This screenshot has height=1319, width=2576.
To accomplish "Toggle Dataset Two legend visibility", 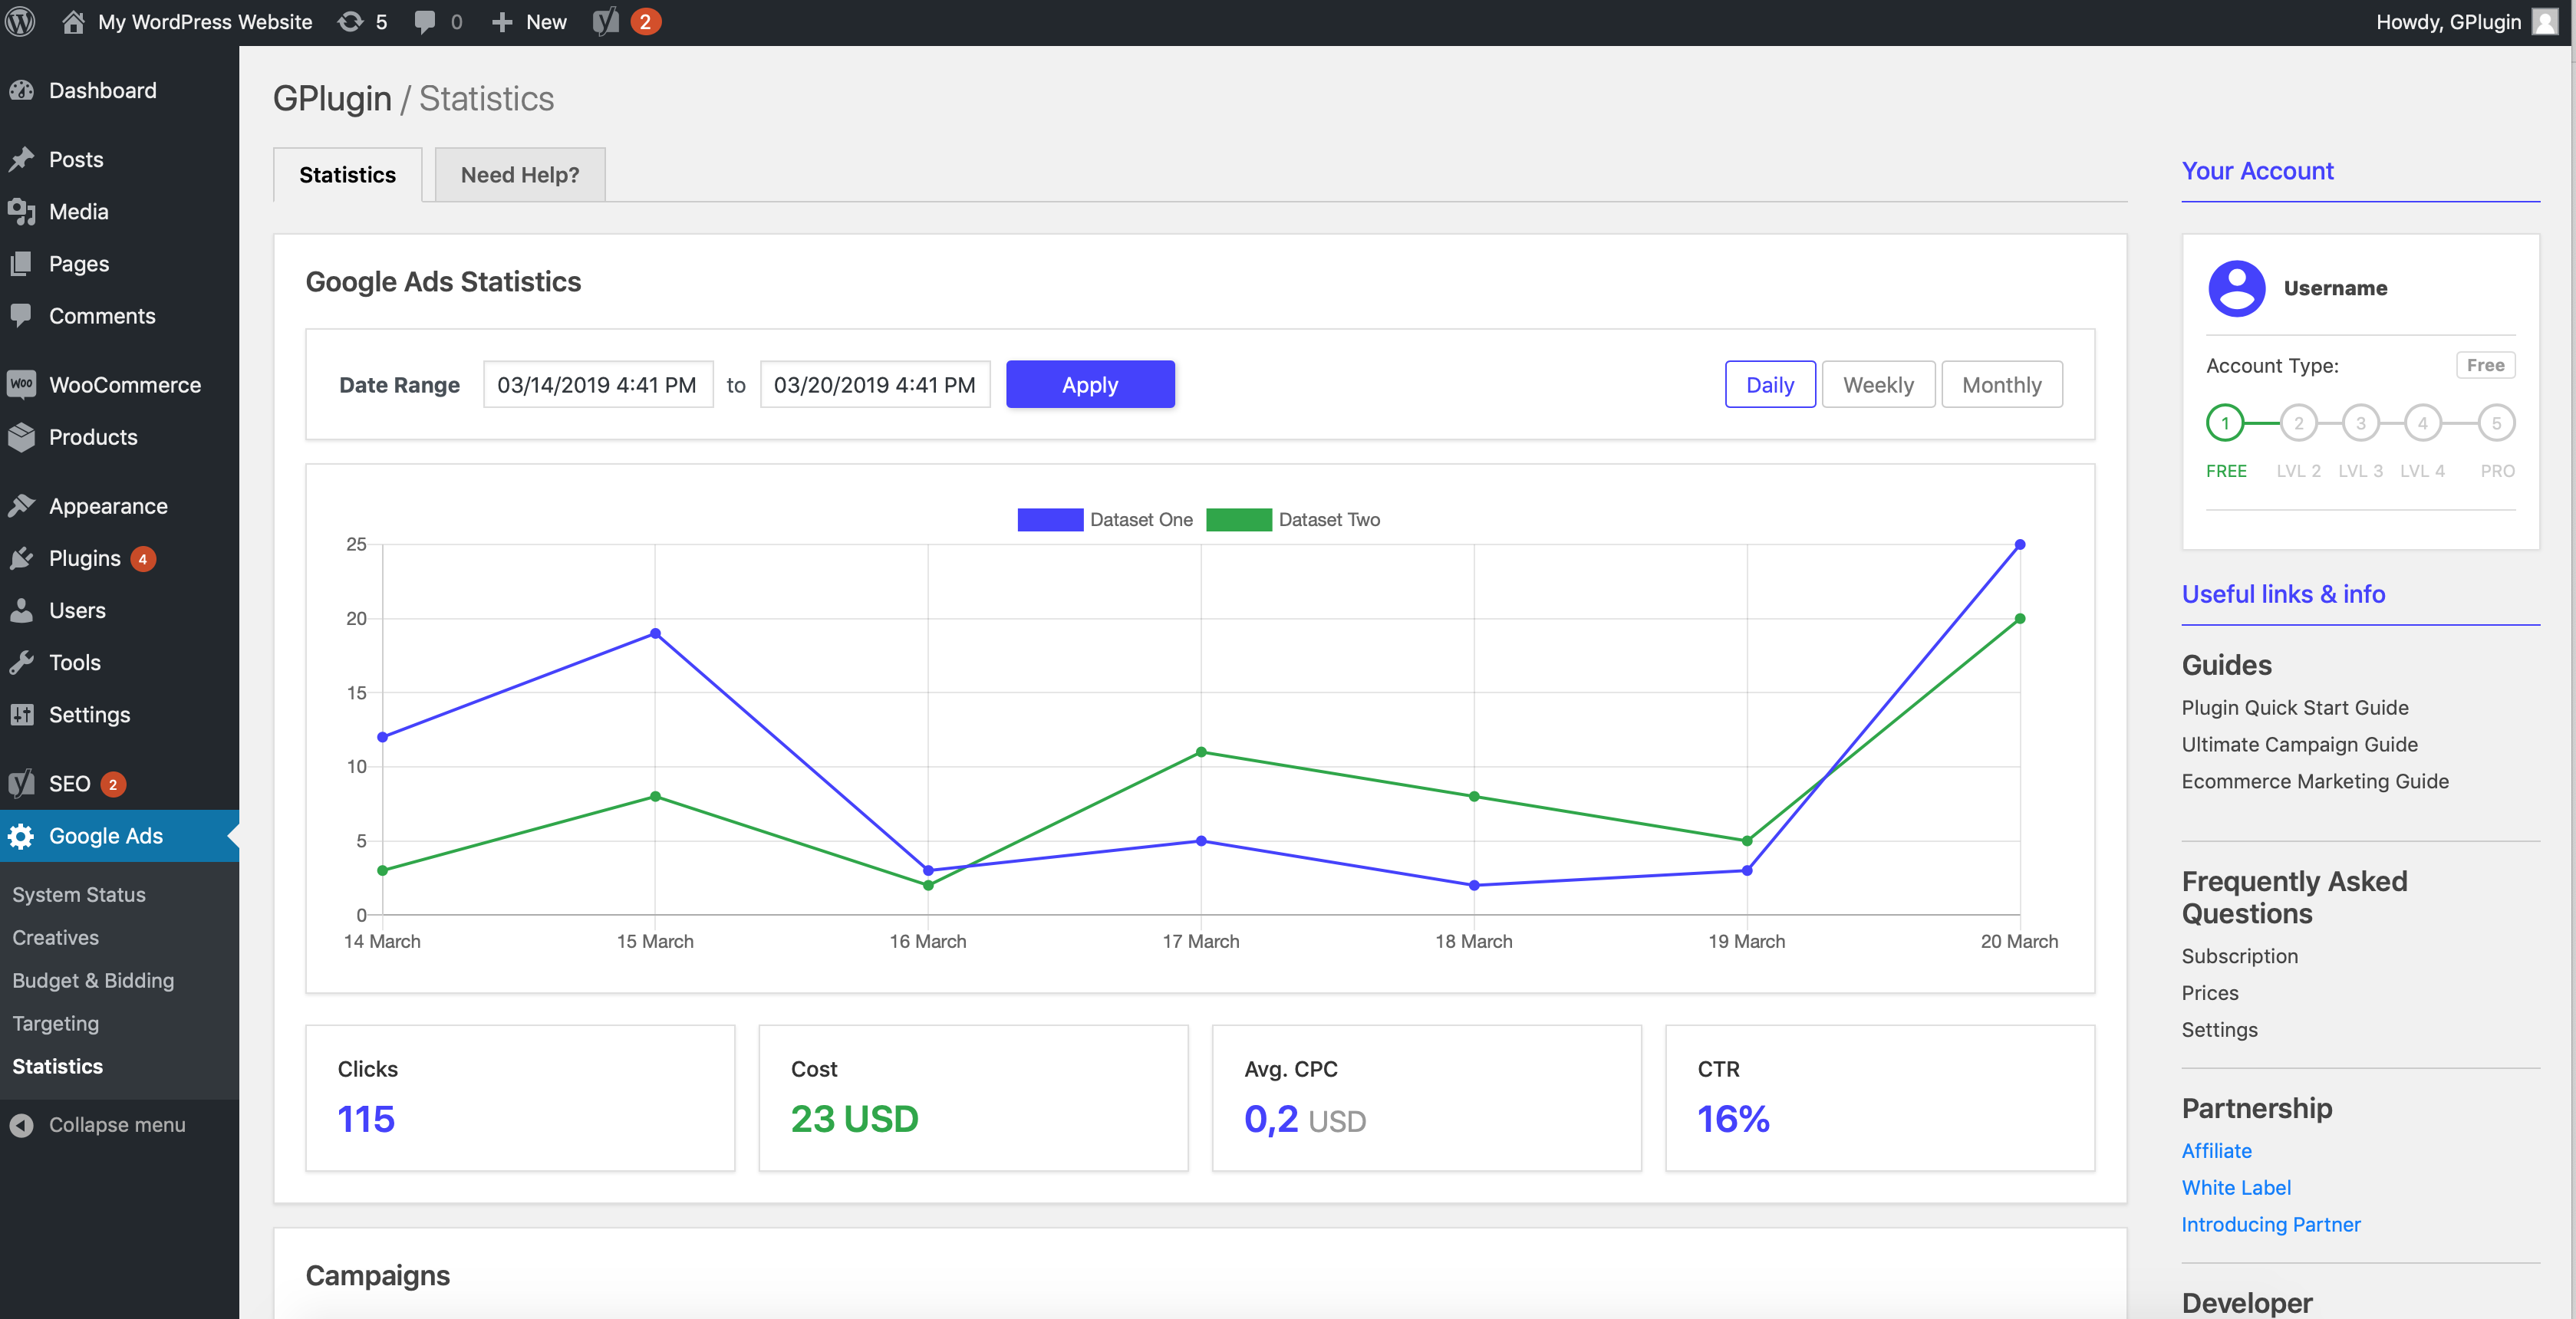I will point(1293,520).
